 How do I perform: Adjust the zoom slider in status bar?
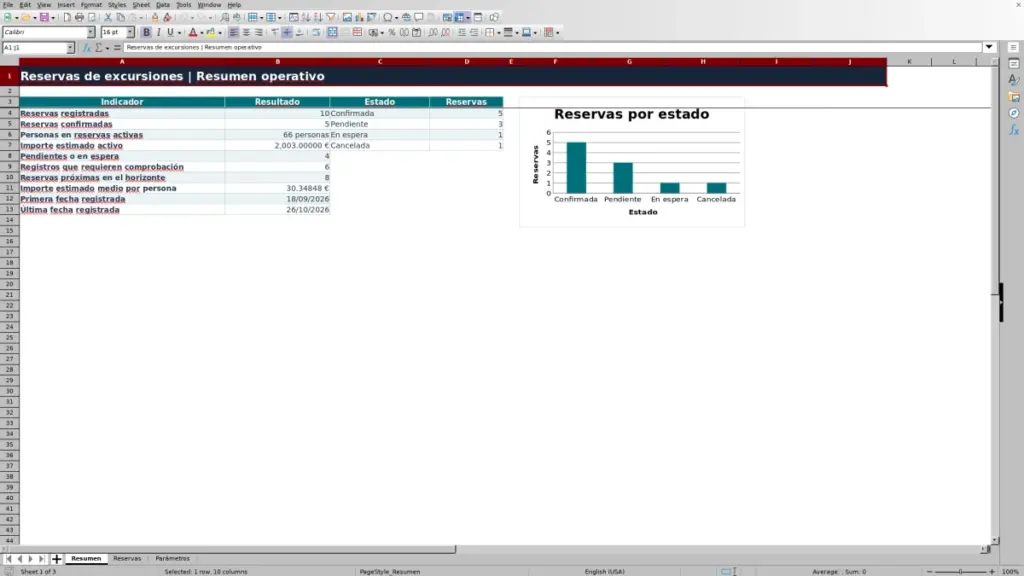tap(960, 571)
